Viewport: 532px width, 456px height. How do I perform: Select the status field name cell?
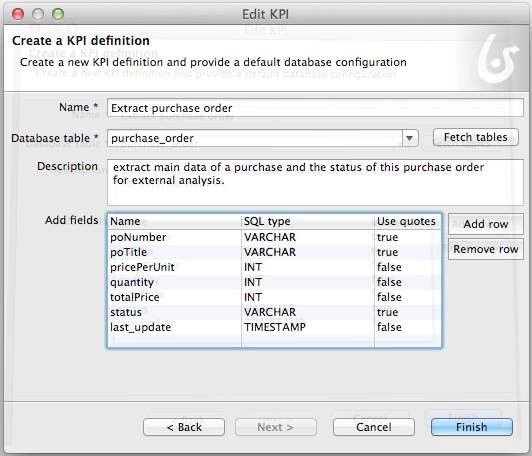174,312
